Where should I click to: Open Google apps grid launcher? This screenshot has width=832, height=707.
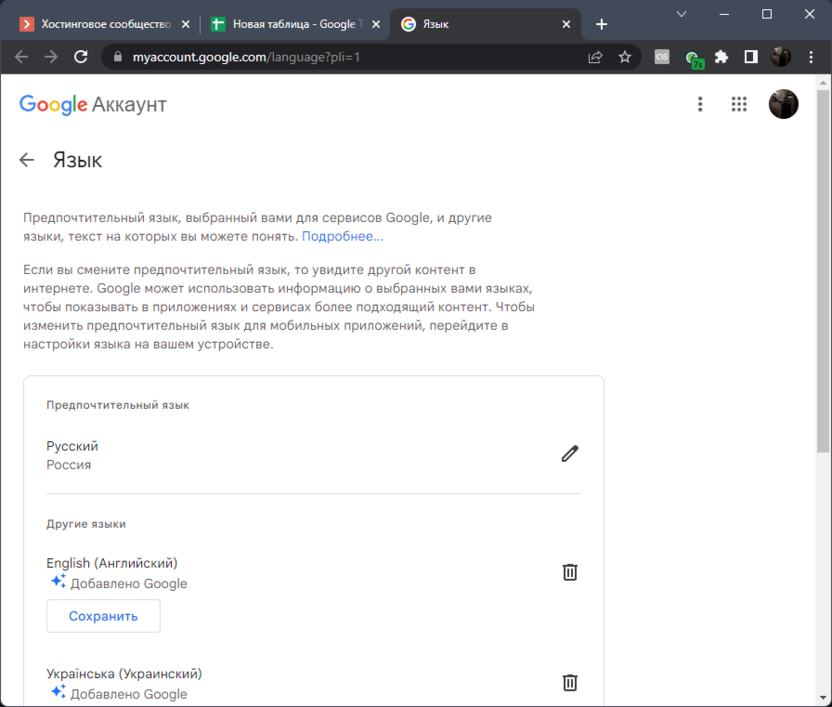tap(739, 104)
